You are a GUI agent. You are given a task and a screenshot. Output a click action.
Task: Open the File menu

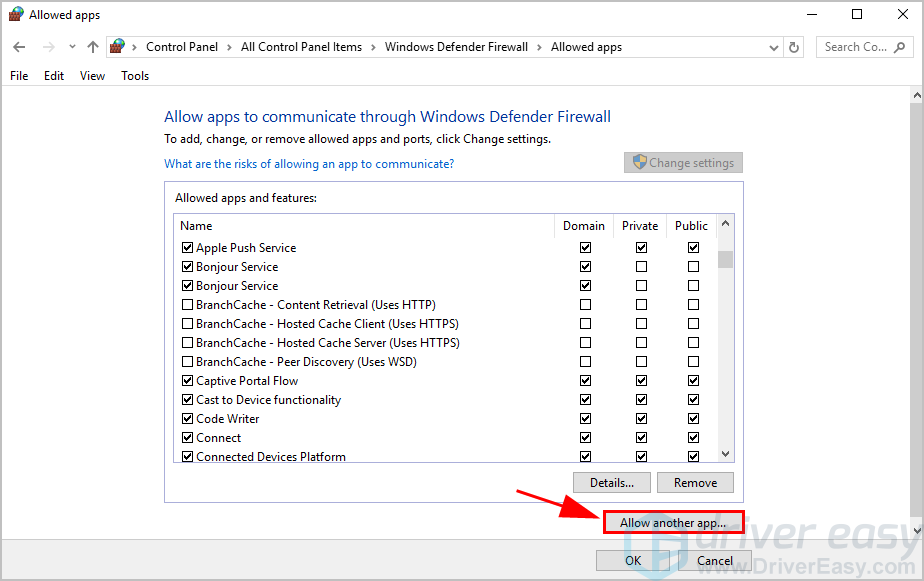pos(19,76)
